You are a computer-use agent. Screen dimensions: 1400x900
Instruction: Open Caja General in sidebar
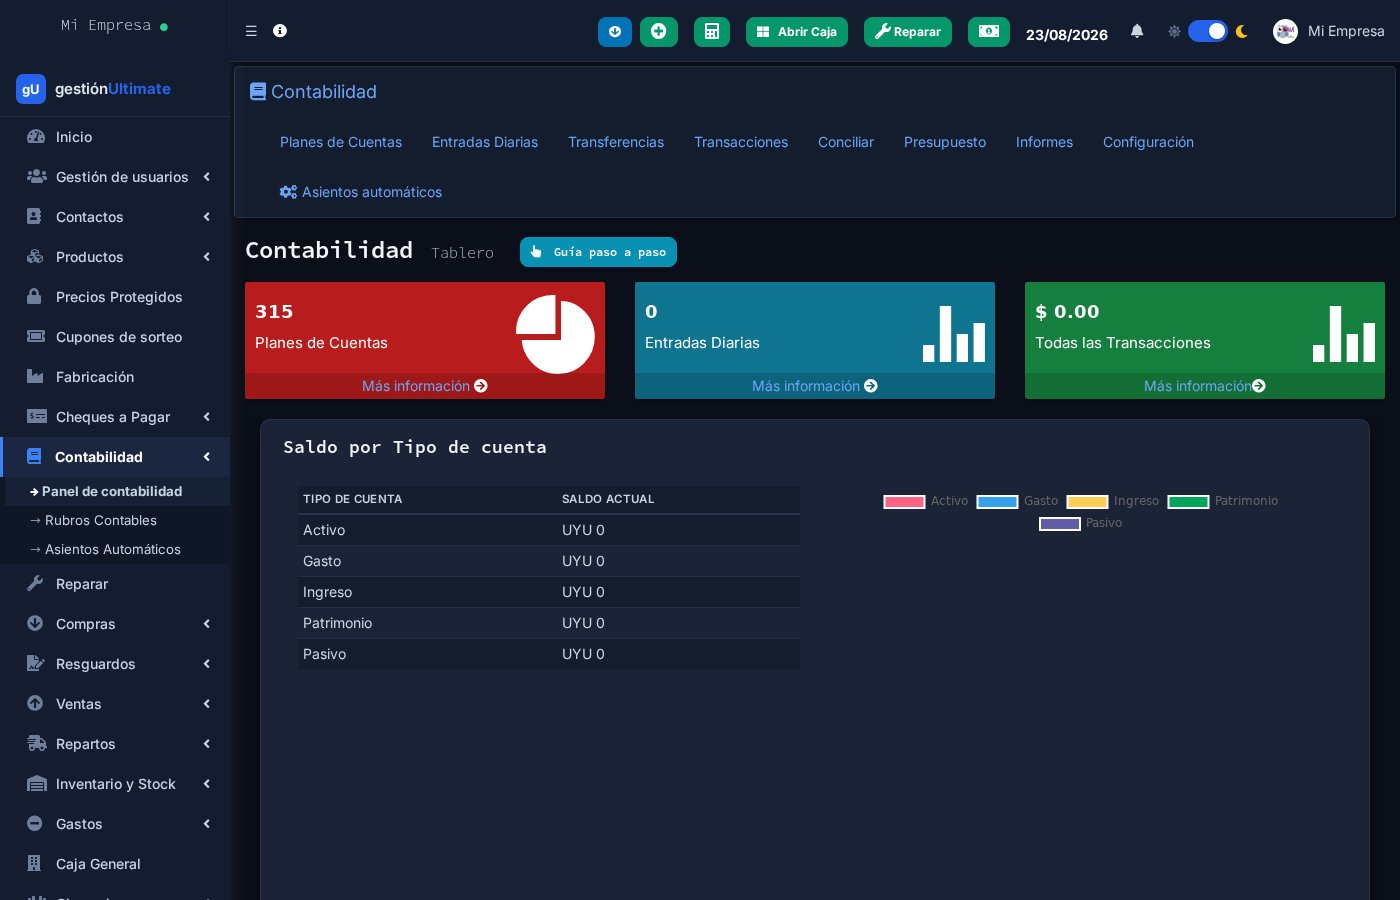tap(115, 864)
